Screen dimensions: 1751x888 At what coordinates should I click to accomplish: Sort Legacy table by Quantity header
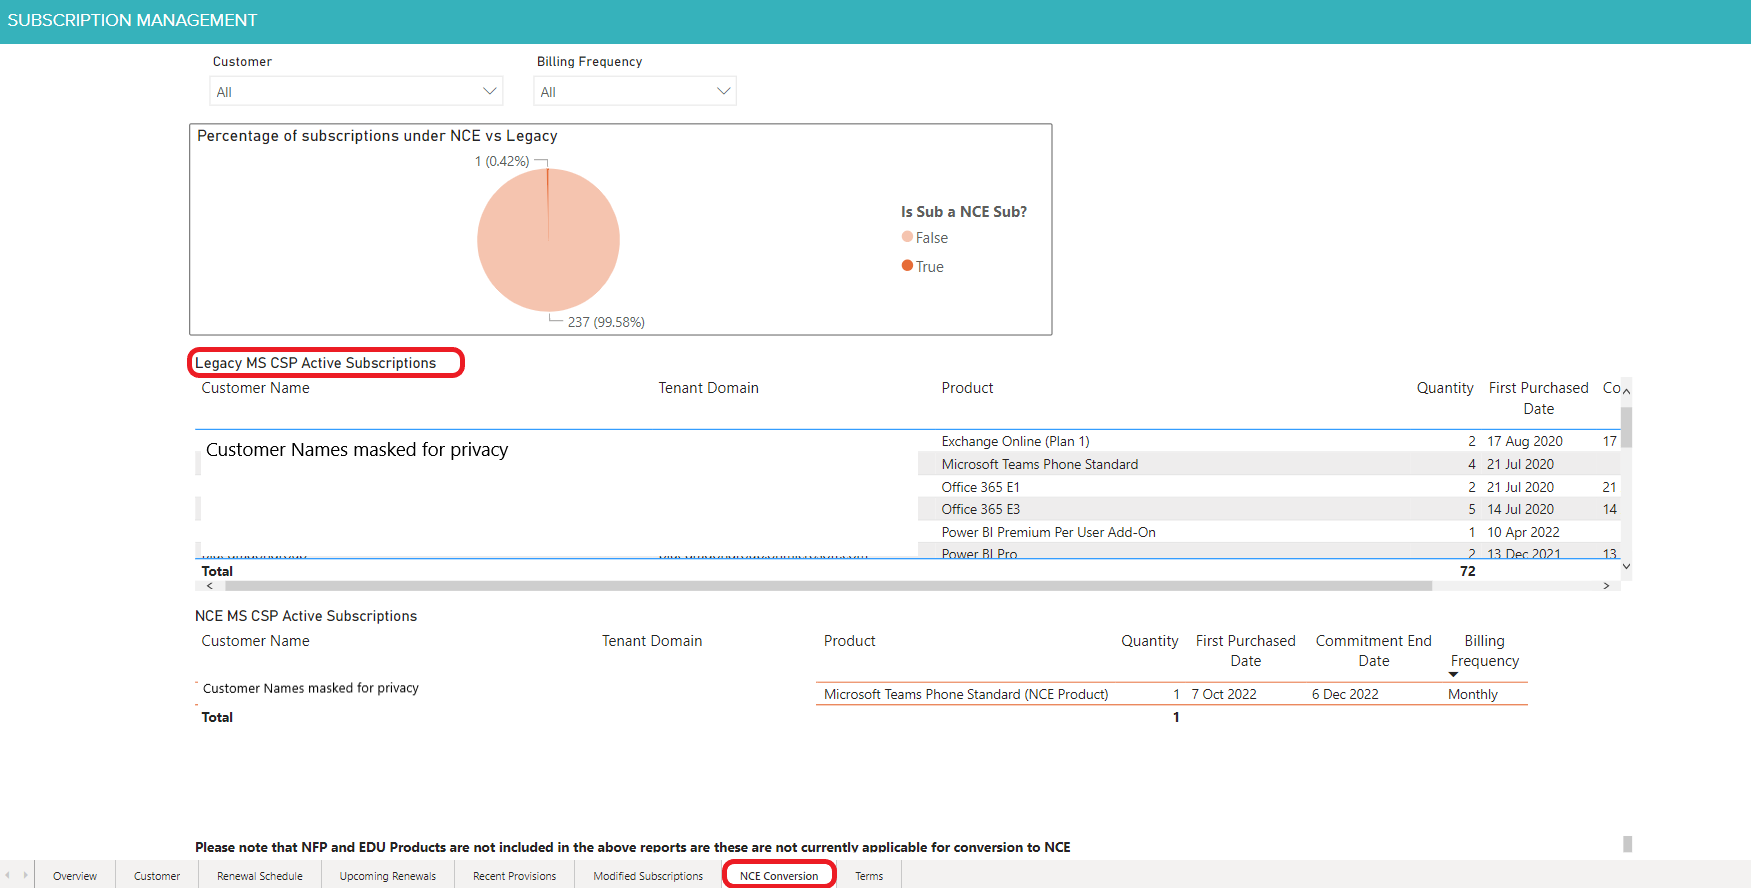(x=1445, y=388)
